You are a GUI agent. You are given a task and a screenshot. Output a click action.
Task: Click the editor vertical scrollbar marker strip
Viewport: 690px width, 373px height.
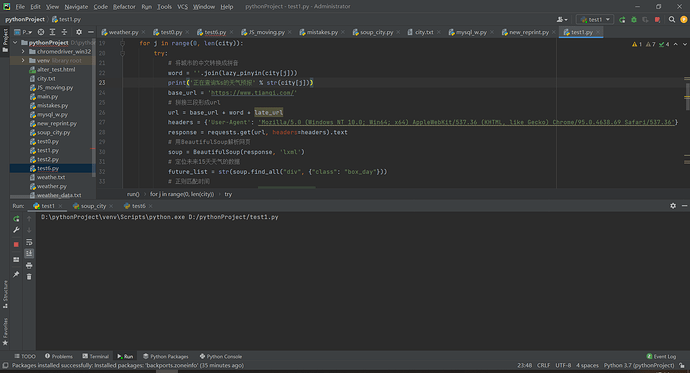click(687, 114)
